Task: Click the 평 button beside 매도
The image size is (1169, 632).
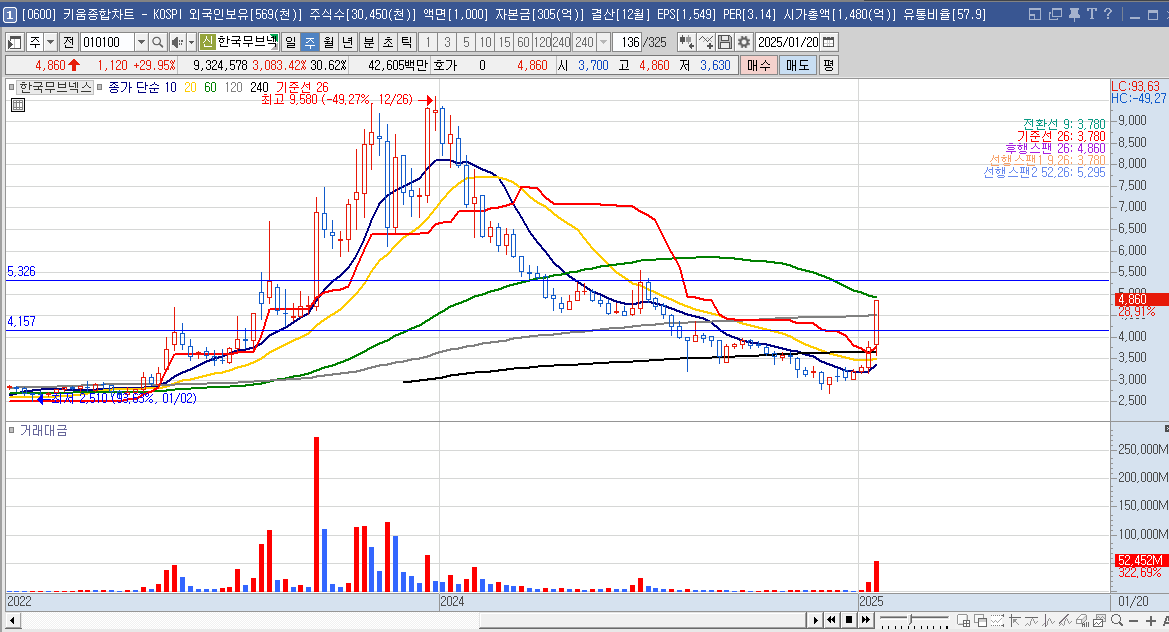Action: [x=828, y=66]
